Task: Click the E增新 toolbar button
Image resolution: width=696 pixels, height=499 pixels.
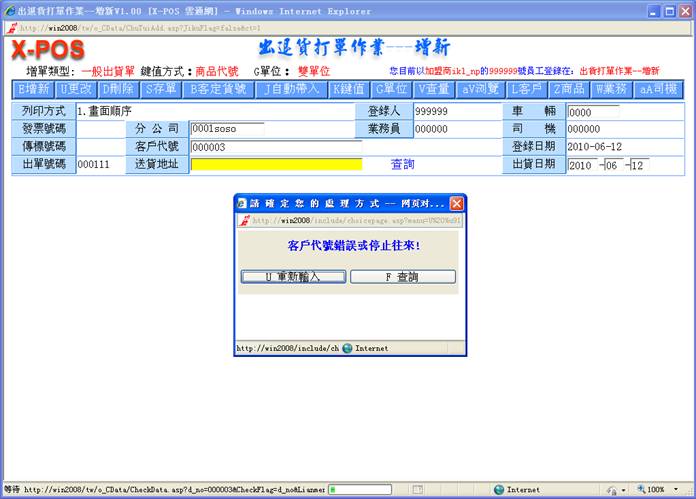Action: point(33,89)
